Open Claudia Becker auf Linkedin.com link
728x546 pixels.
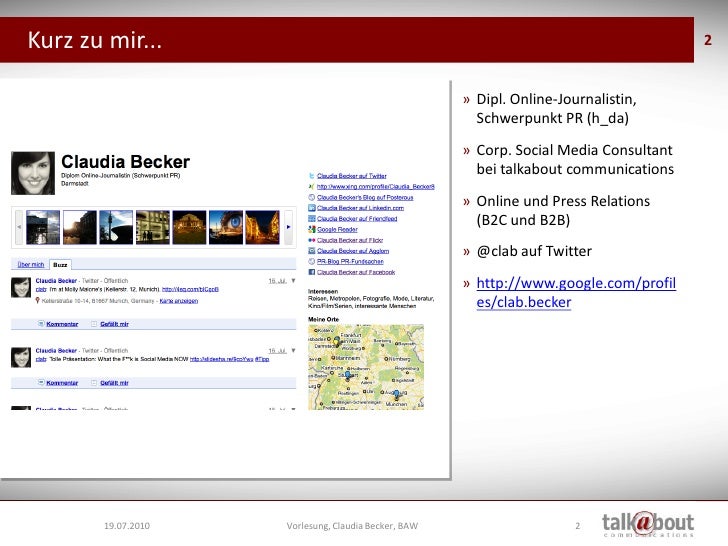[x=360, y=208]
